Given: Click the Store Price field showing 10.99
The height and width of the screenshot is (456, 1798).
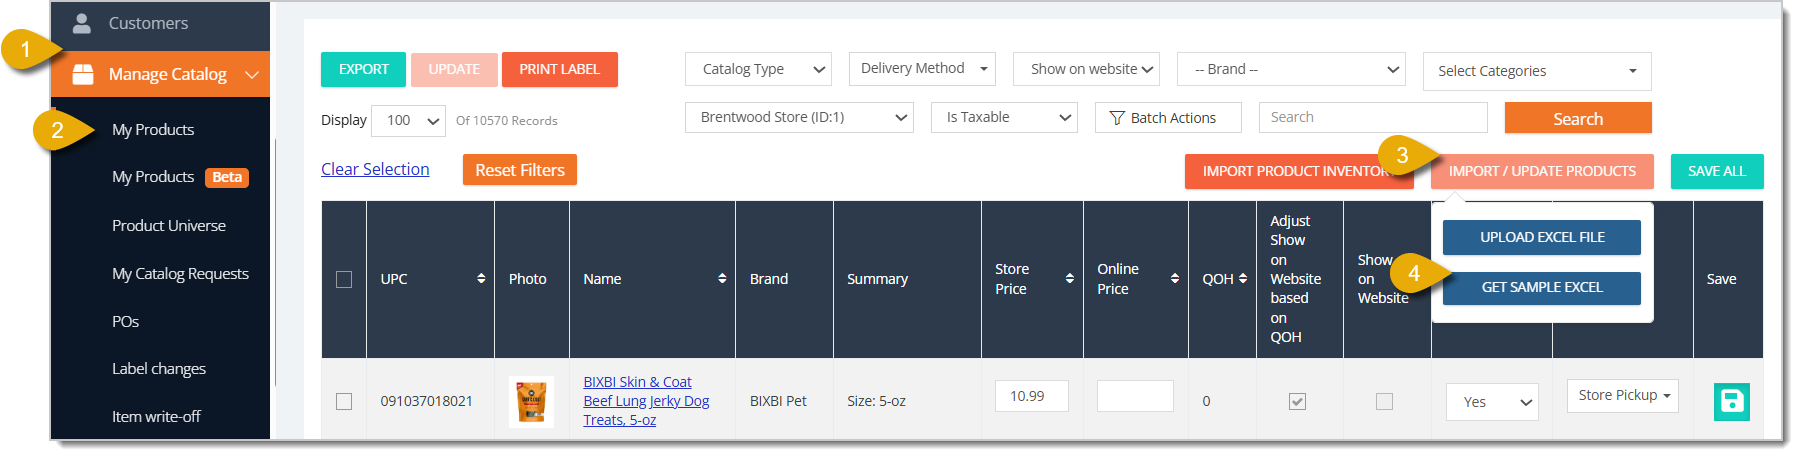Looking at the screenshot, I should click(1032, 396).
